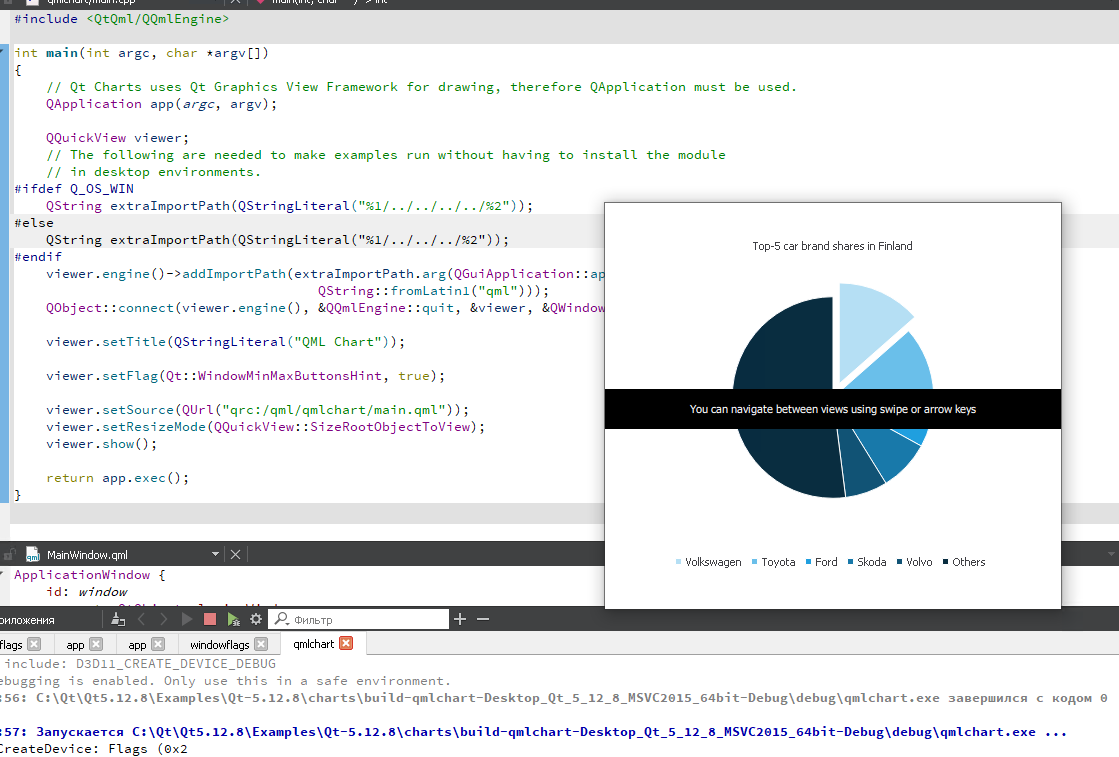Place cursor on QQuickView viewer line
The image size is (1119, 757).
(x=117, y=138)
